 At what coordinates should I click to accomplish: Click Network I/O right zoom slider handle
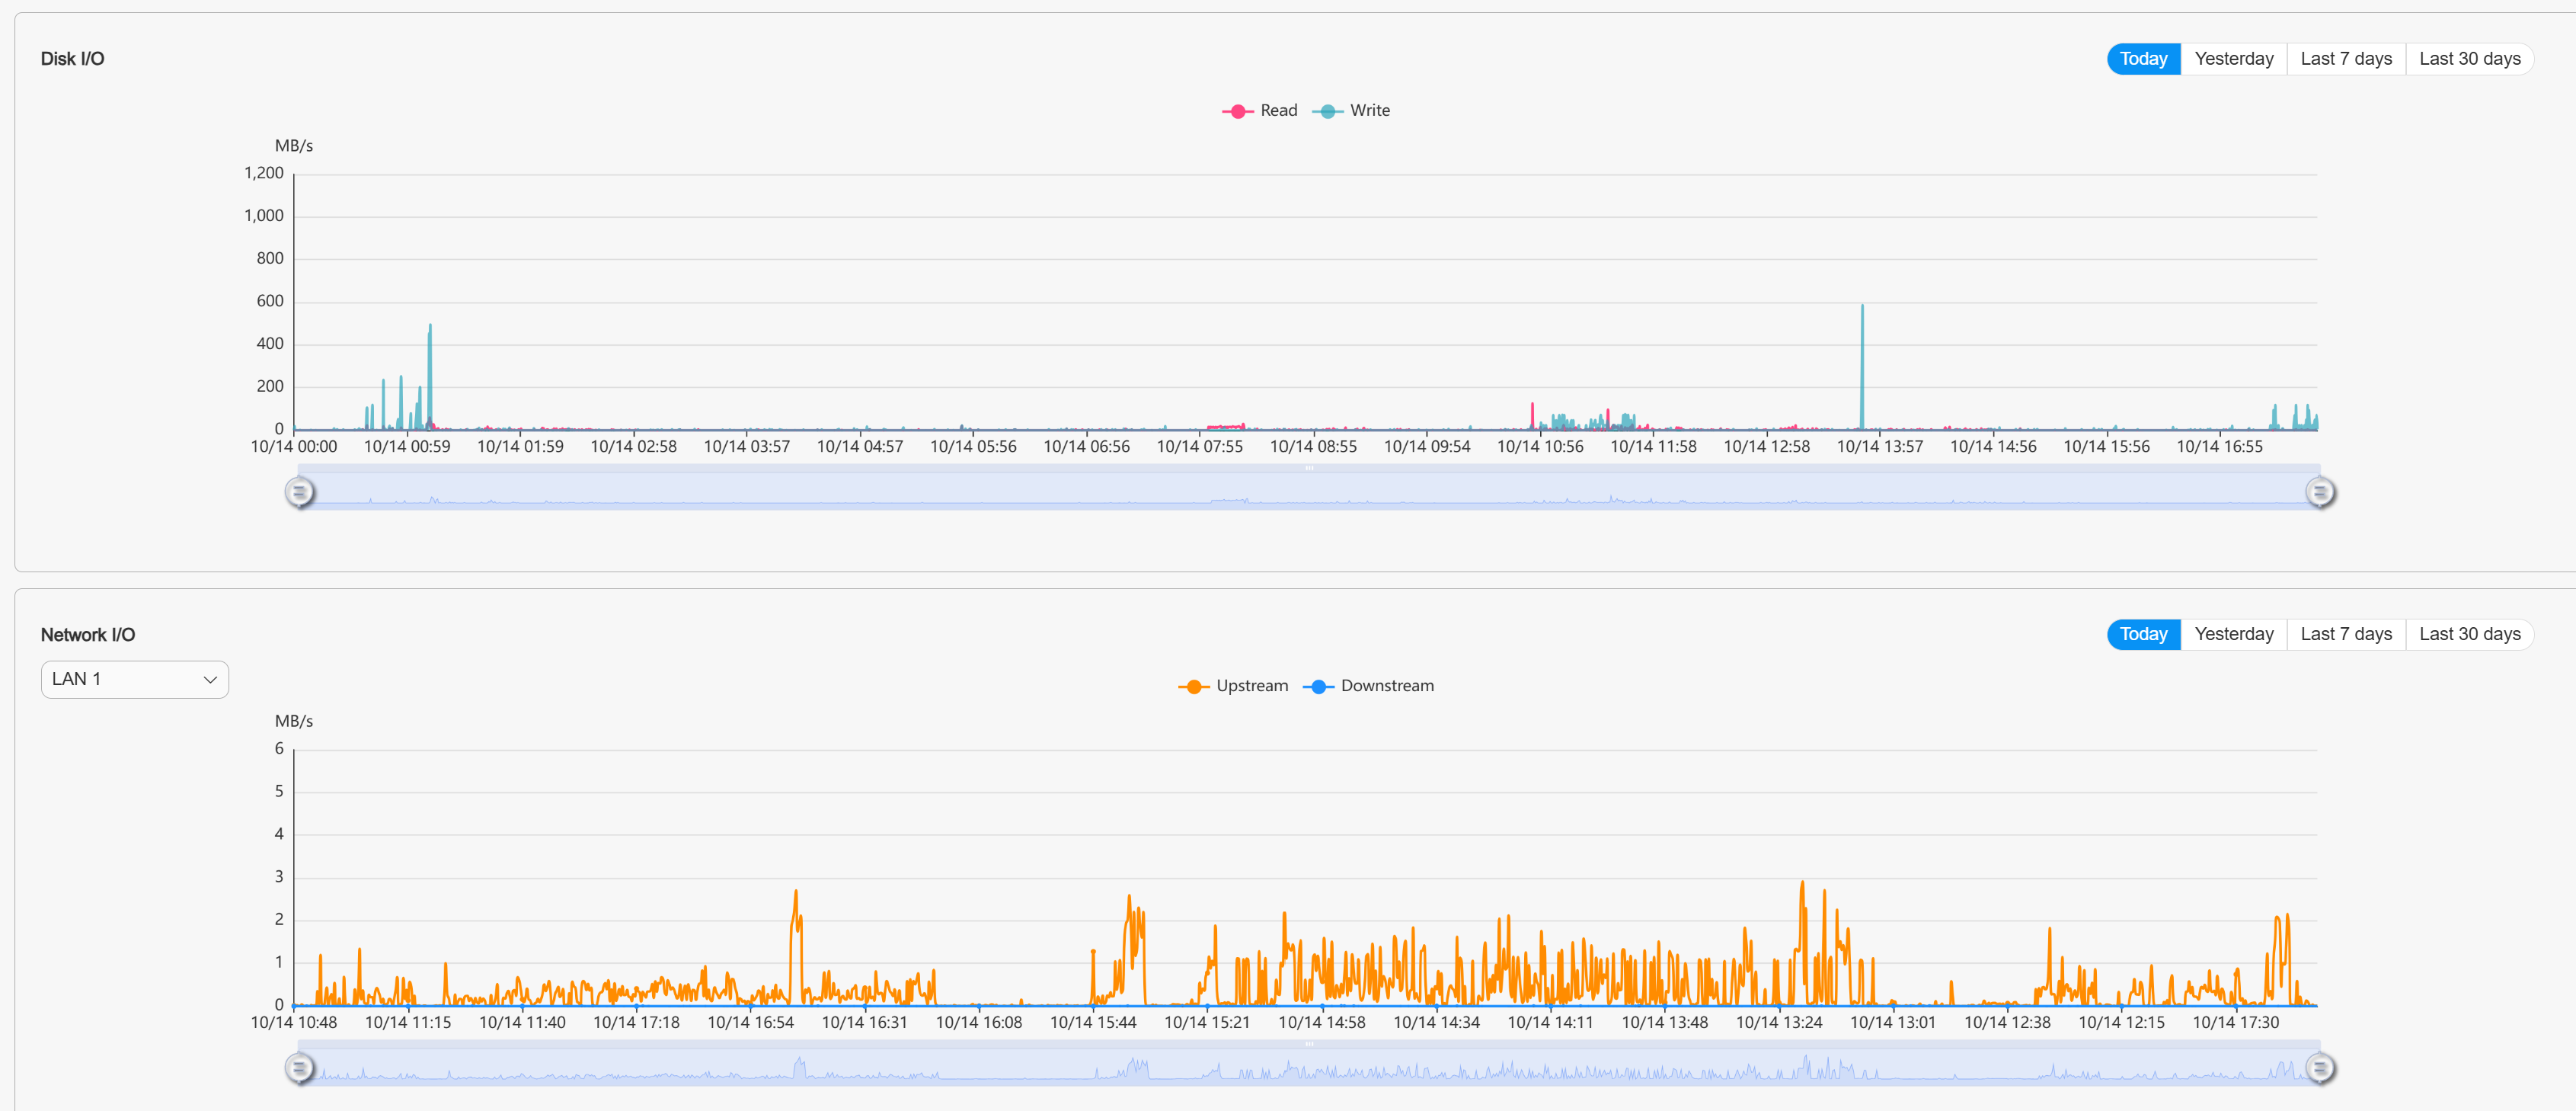[2320, 1068]
